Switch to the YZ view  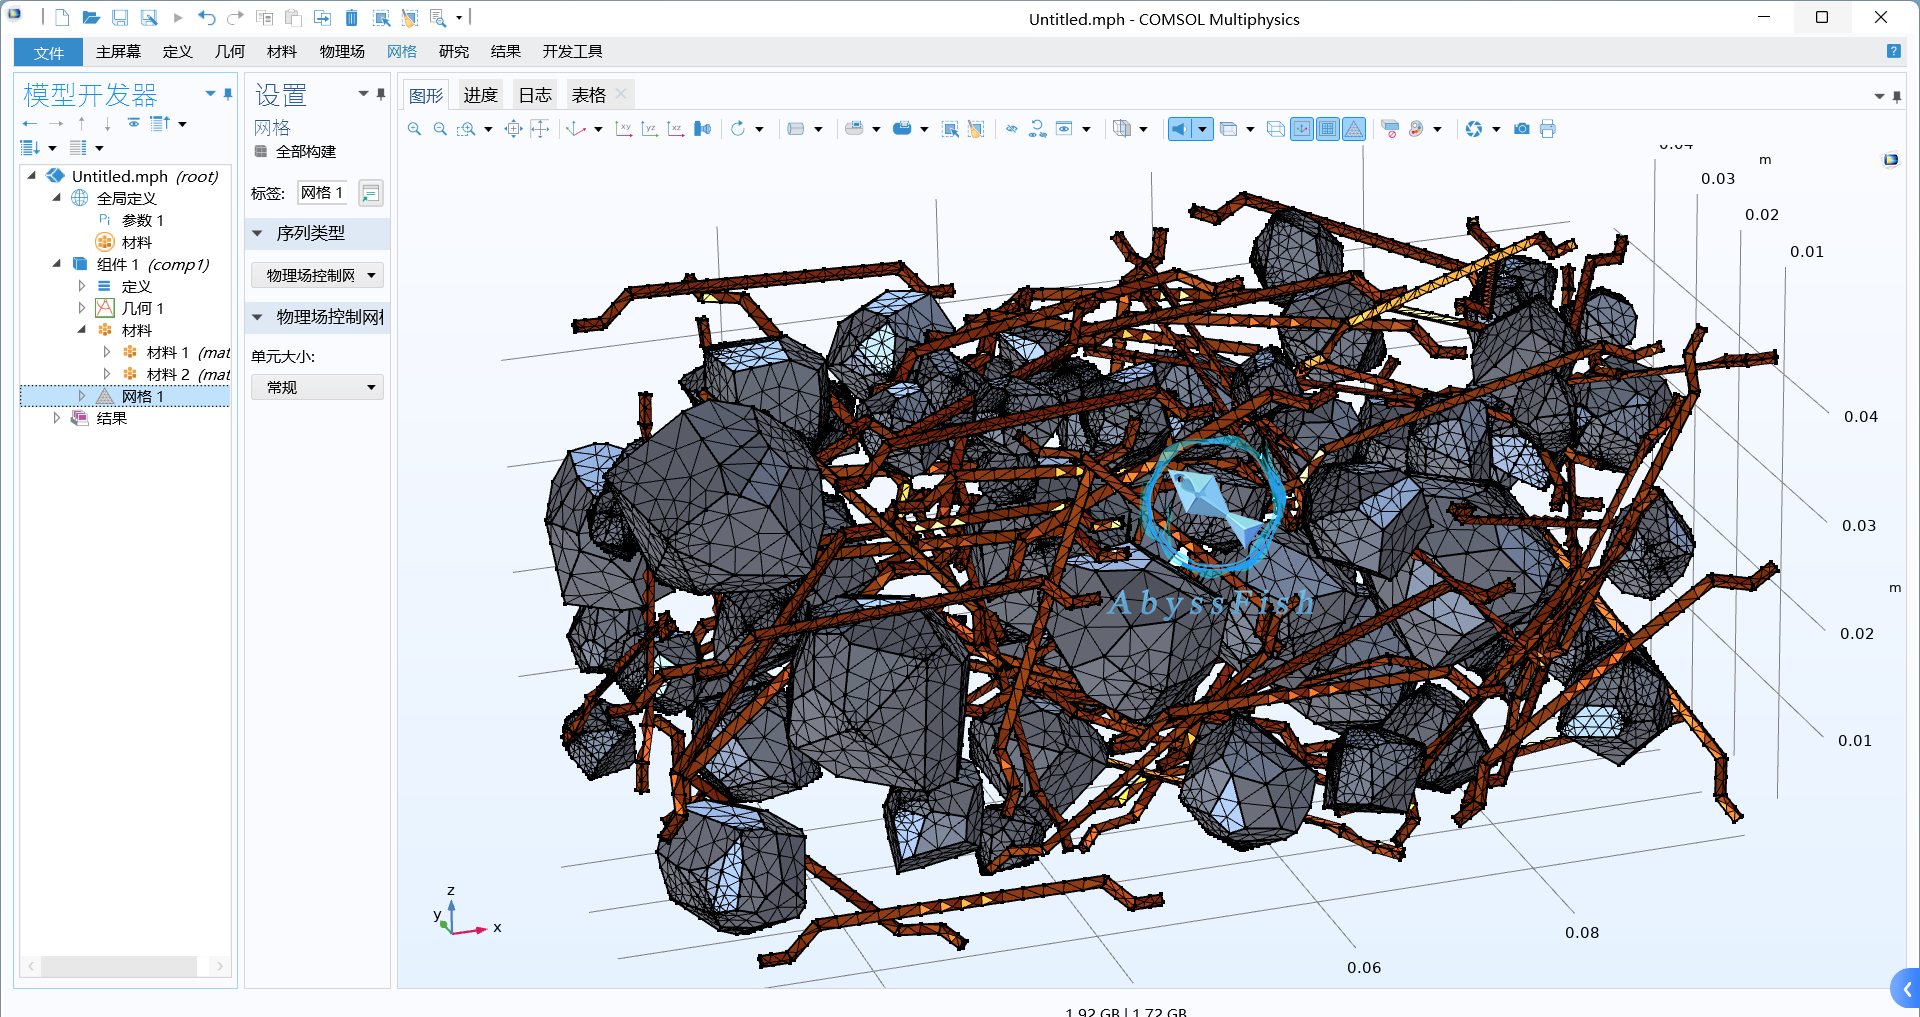649,129
